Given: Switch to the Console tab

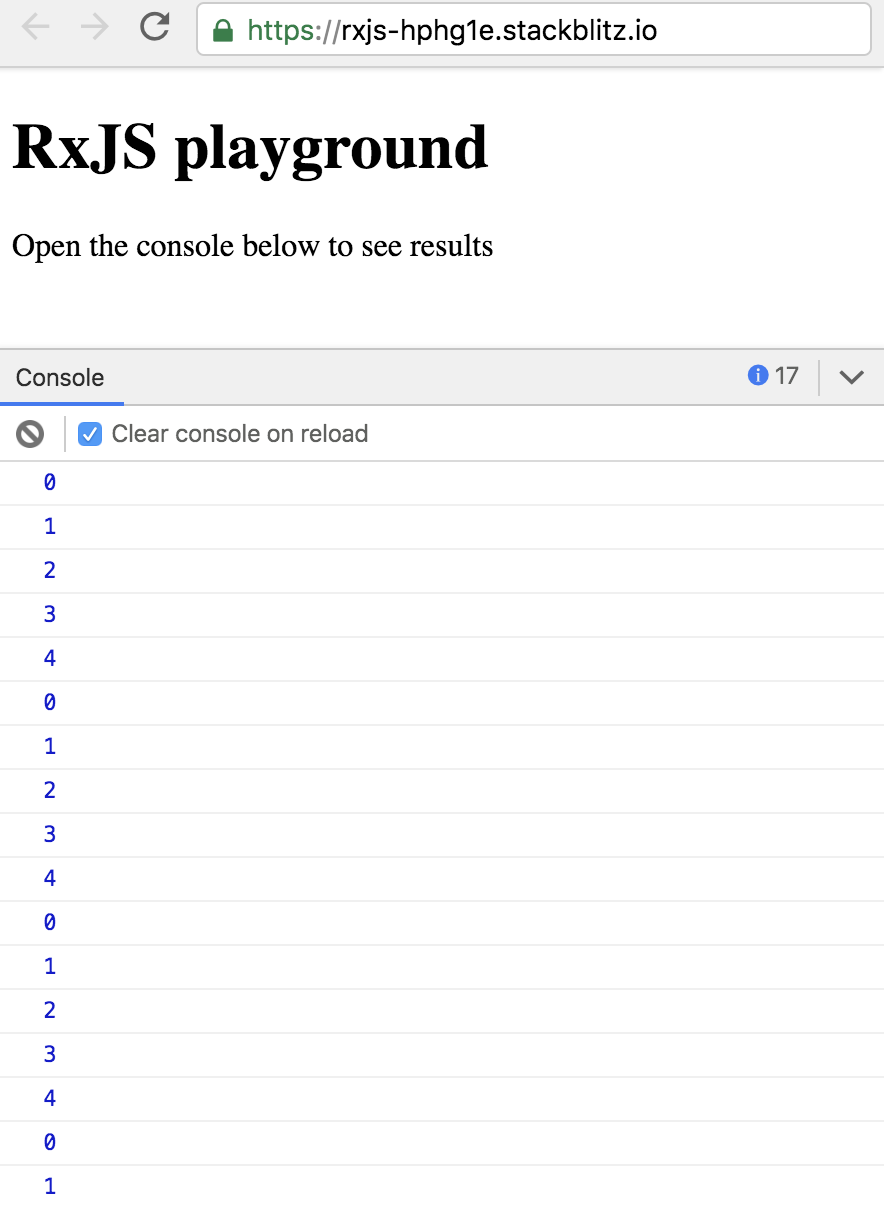Looking at the screenshot, I should [60, 378].
